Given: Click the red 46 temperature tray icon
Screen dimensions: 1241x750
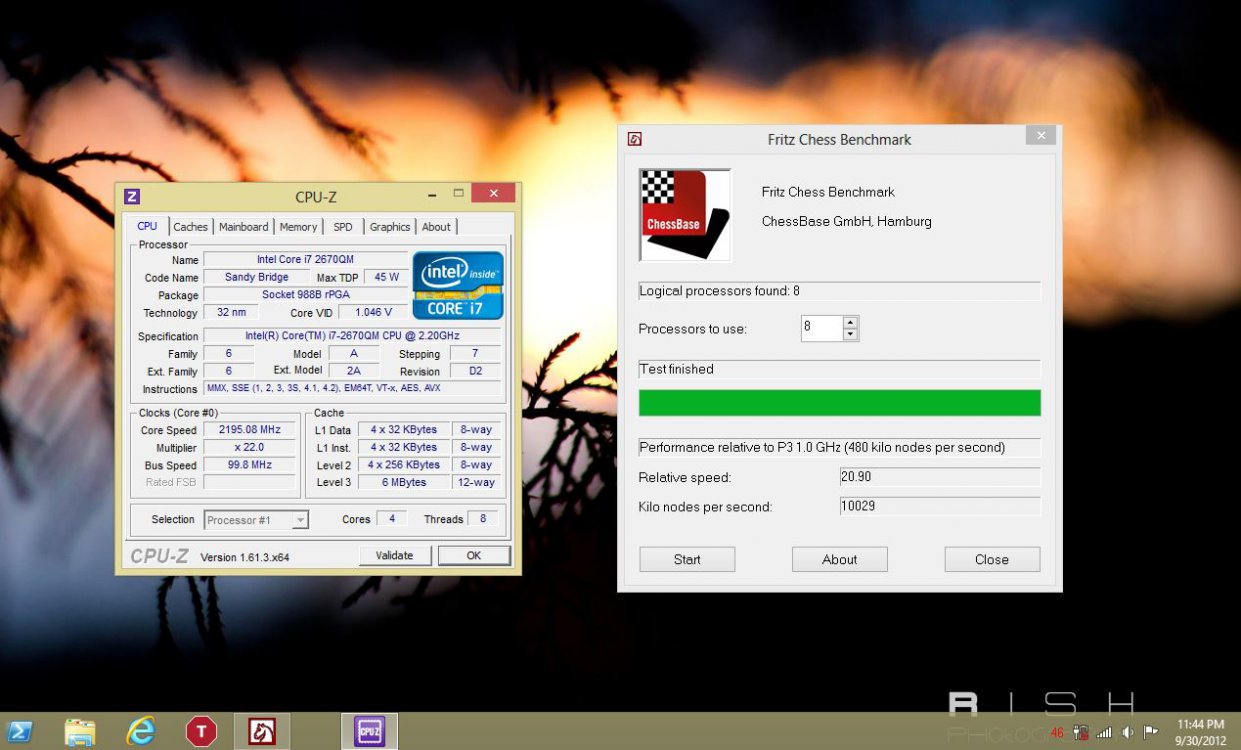Looking at the screenshot, I should click(1057, 732).
